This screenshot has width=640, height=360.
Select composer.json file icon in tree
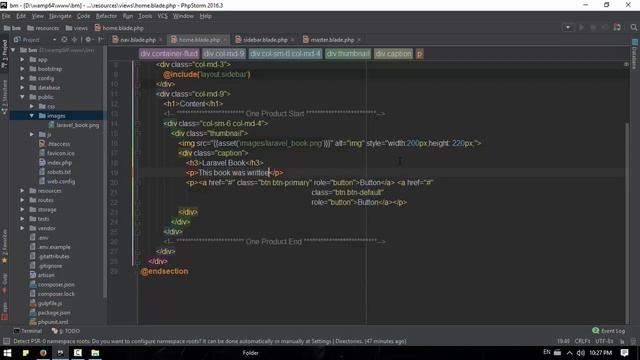33,285
